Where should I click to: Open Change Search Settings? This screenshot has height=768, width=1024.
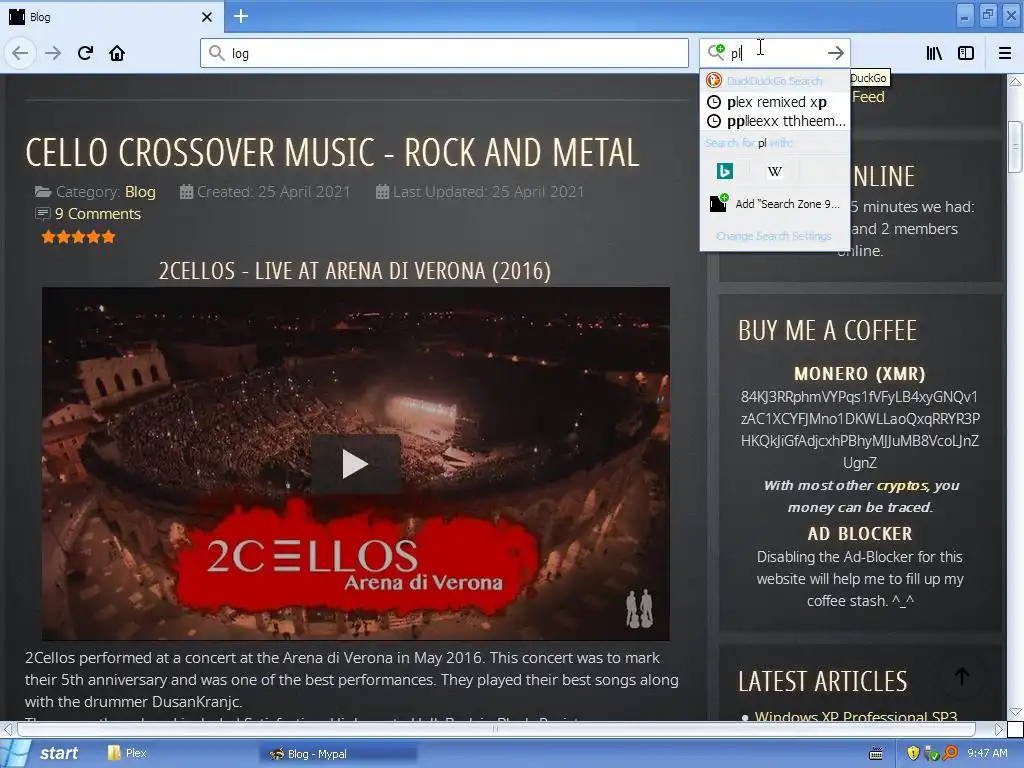pos(775,236)
